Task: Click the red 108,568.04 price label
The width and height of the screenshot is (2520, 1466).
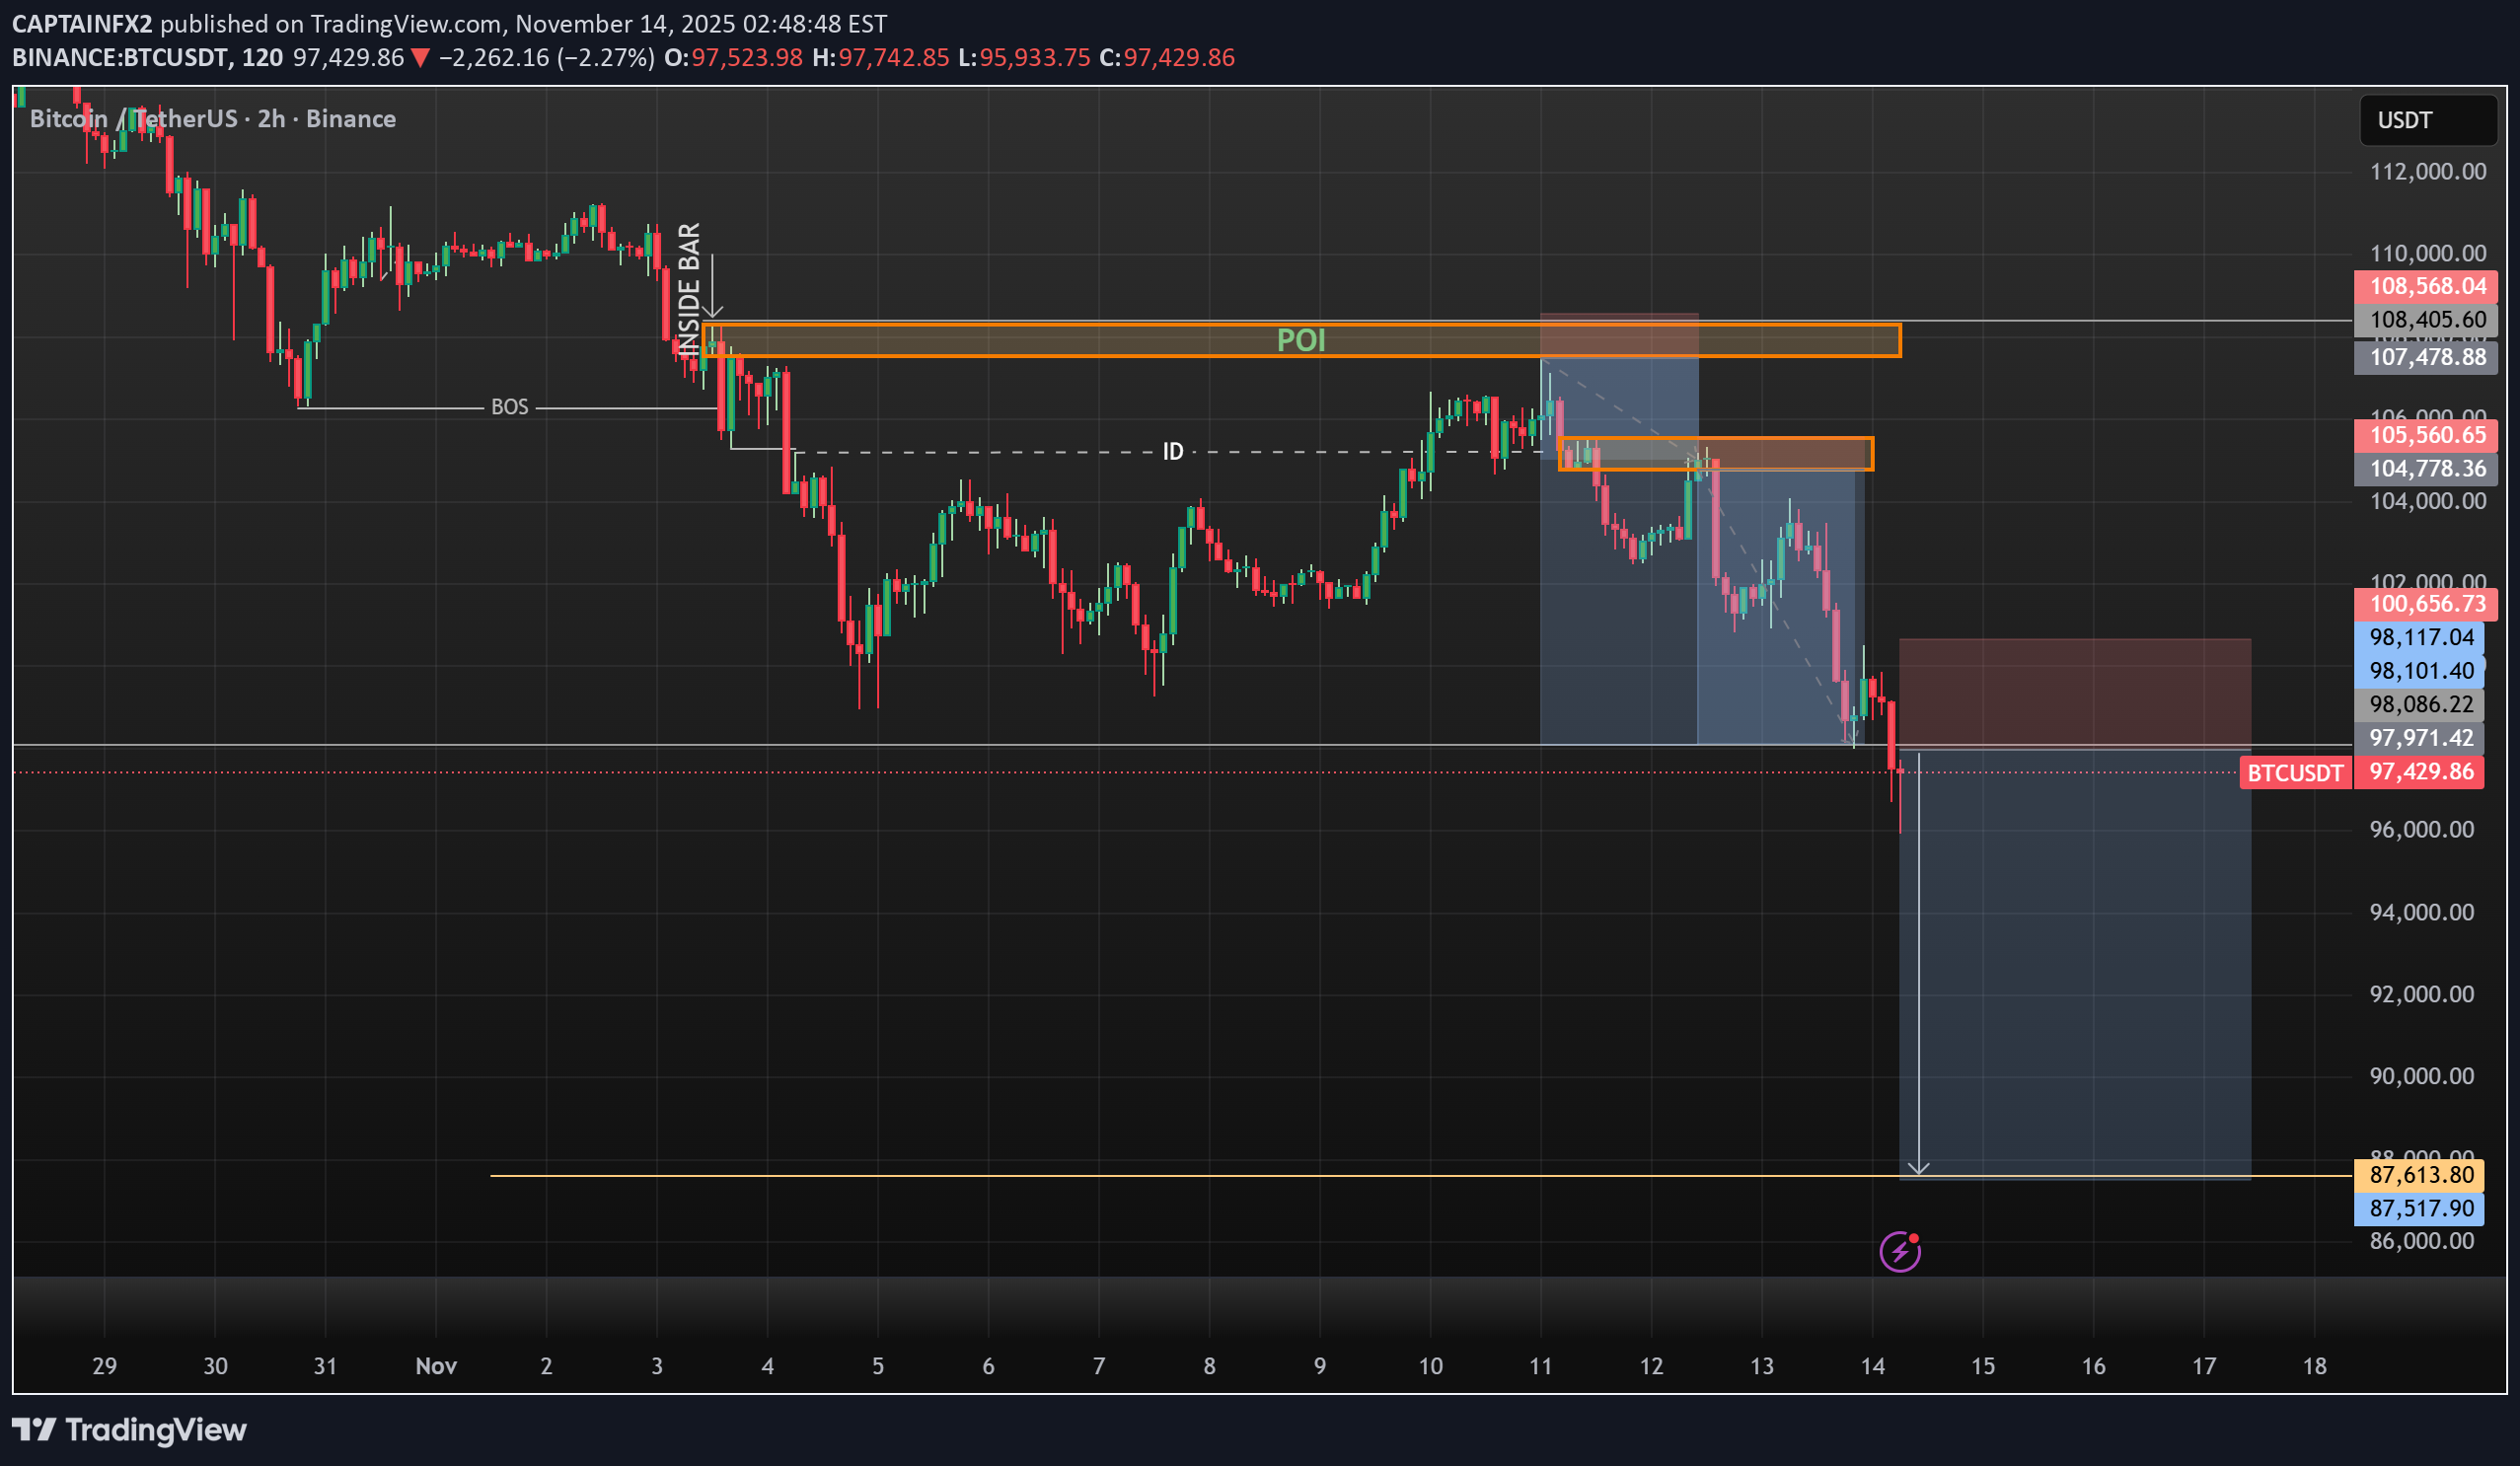Action: (2426, 287)
